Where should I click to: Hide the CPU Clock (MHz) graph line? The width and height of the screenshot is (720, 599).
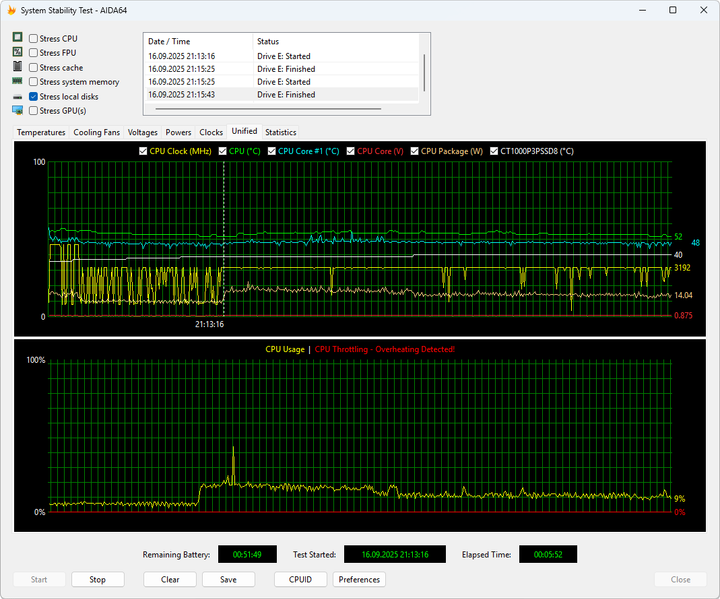click(x=143, y=151)
